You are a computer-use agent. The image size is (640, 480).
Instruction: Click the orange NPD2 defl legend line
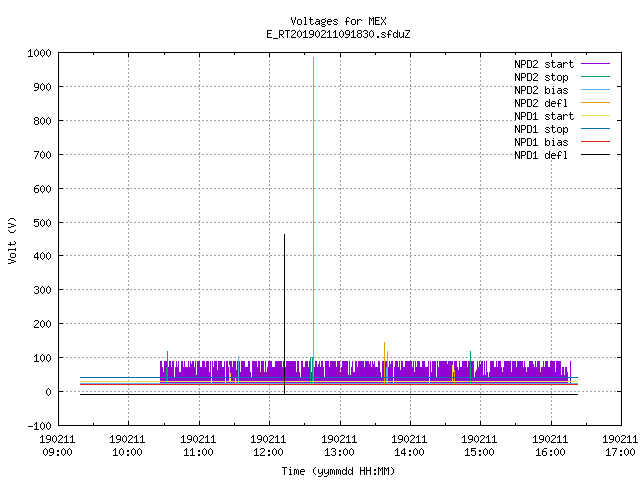[x=595, y=103]
